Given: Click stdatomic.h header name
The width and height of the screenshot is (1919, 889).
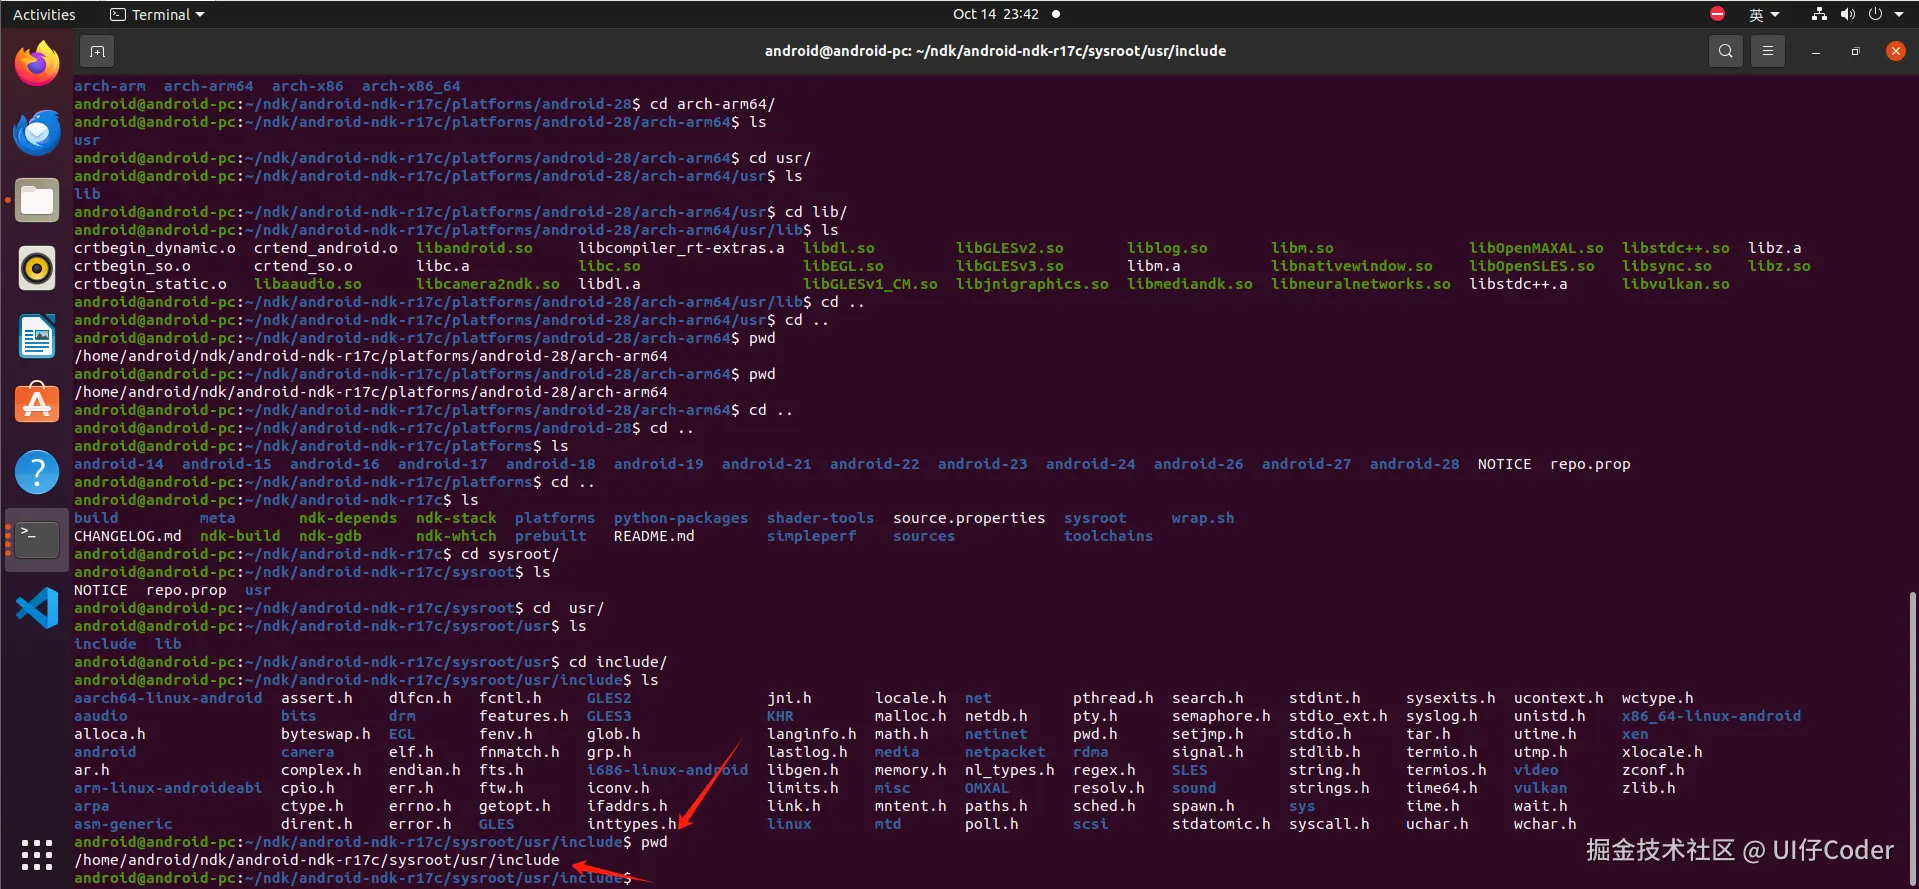Looking at the screenshot, I should coord(1221,824).
